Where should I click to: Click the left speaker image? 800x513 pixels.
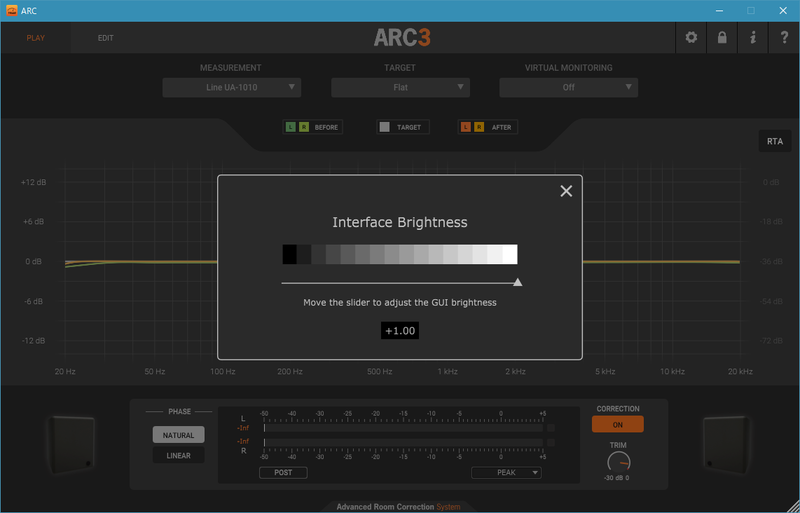71,445
